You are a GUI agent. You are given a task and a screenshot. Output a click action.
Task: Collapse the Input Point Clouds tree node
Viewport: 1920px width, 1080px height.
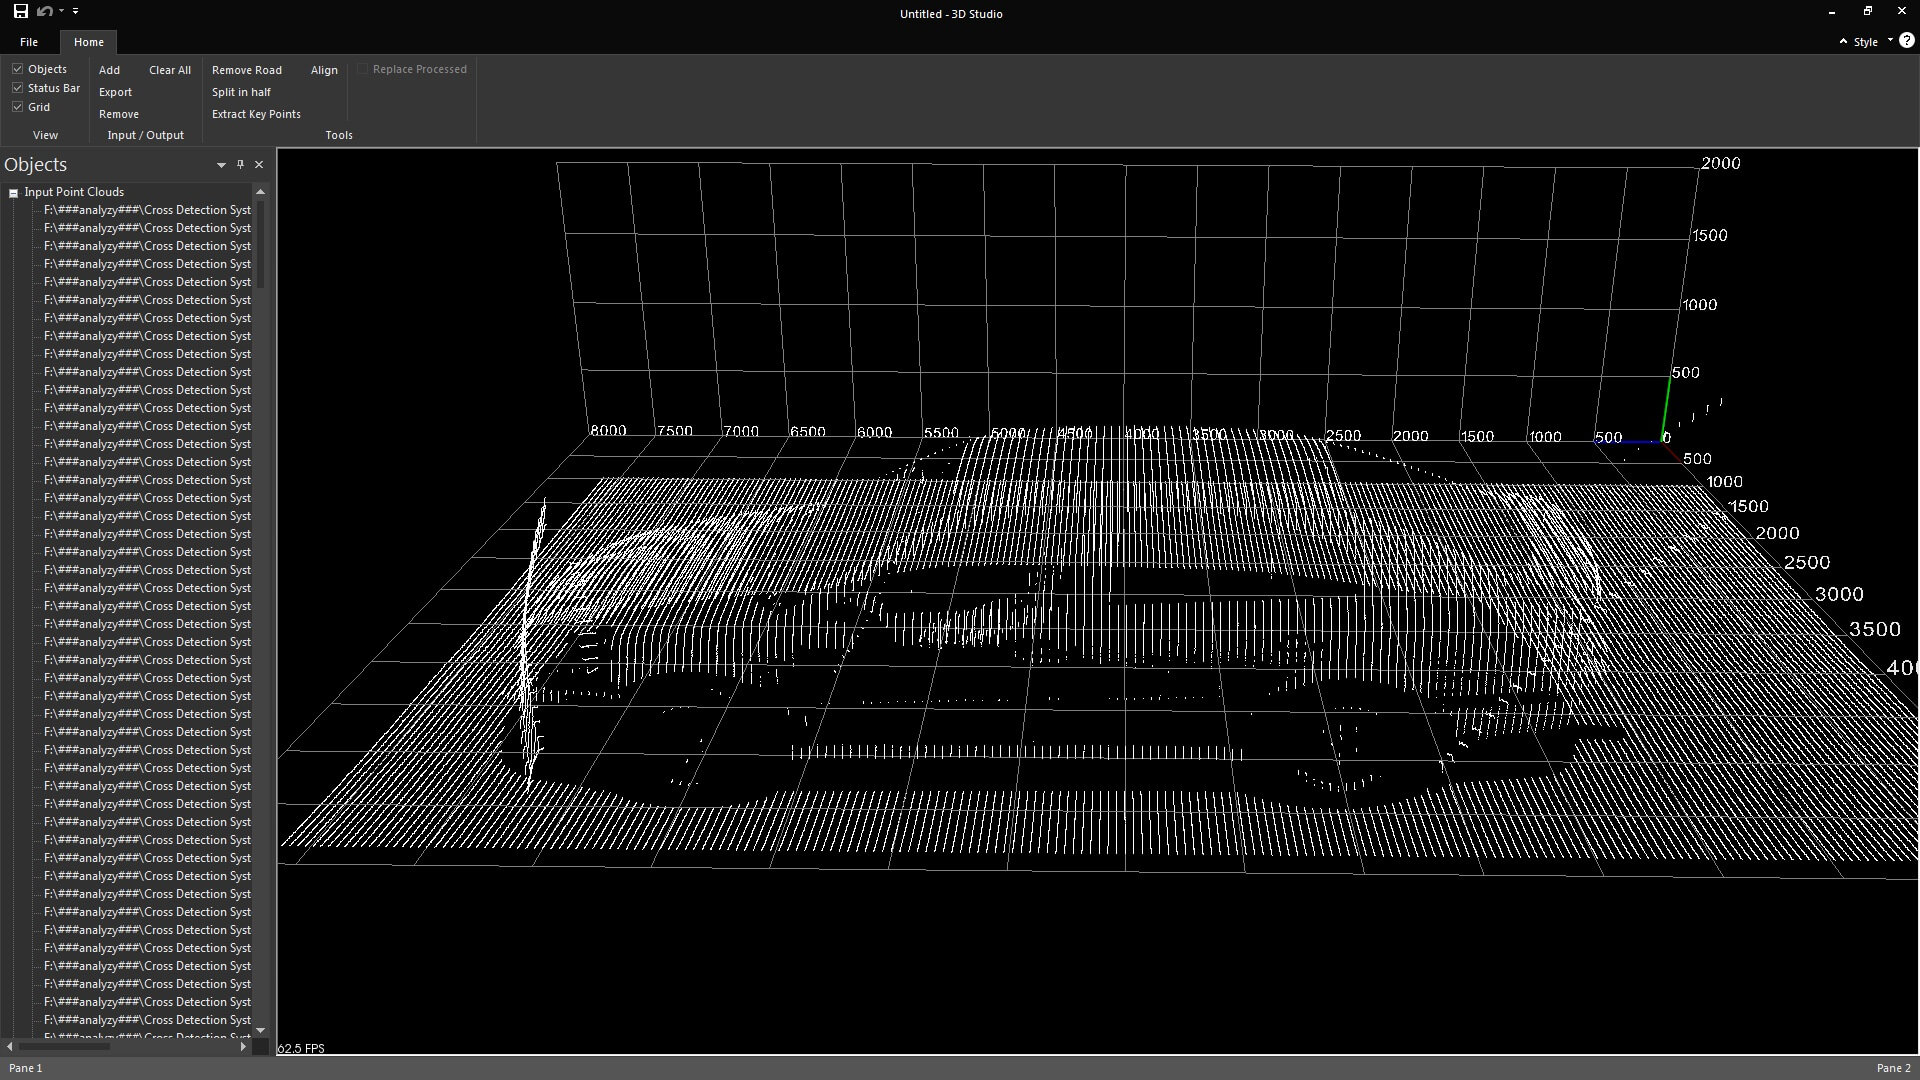point(14,193)
